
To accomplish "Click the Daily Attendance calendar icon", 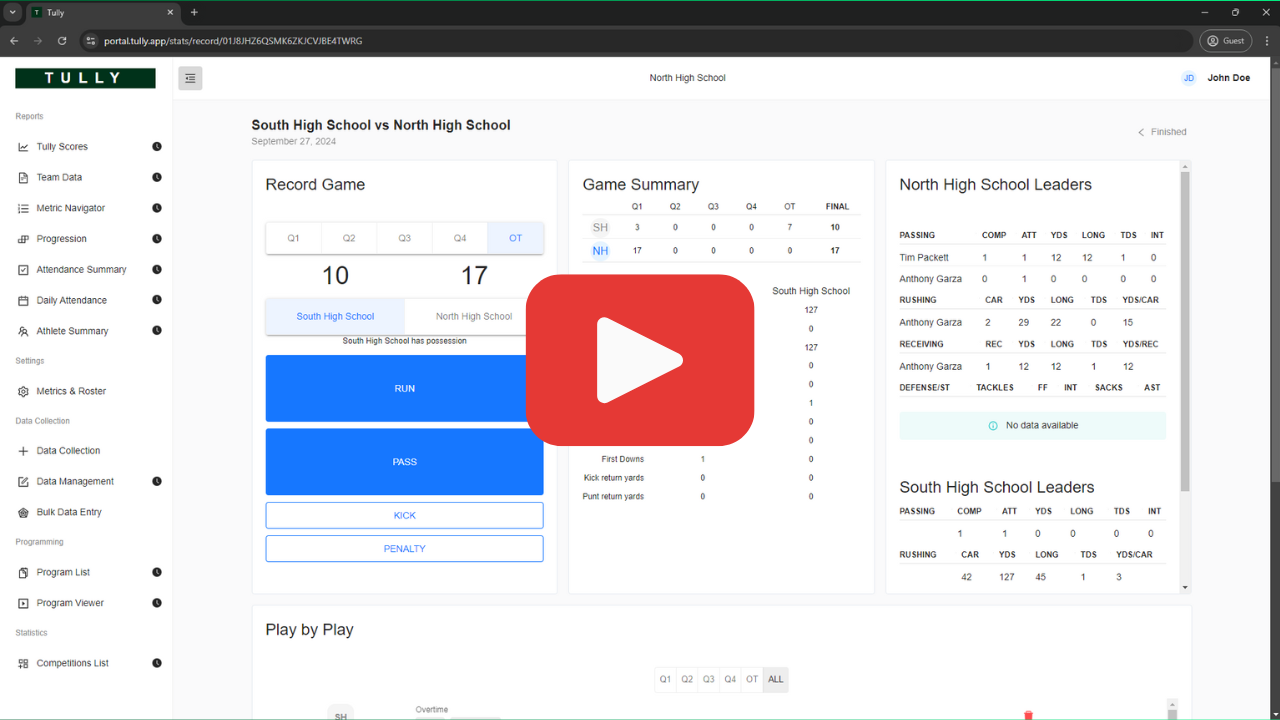I will pyautogui.click(x=24, y=300).
